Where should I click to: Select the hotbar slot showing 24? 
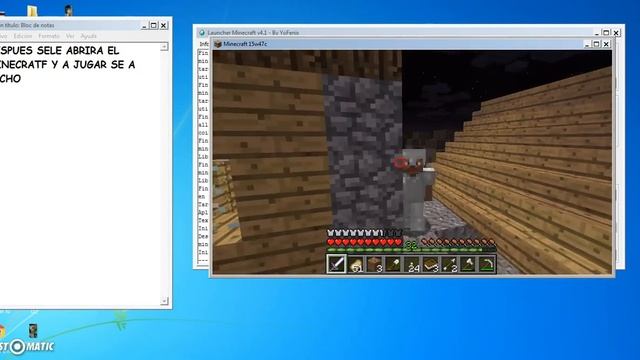coord(412,264)
